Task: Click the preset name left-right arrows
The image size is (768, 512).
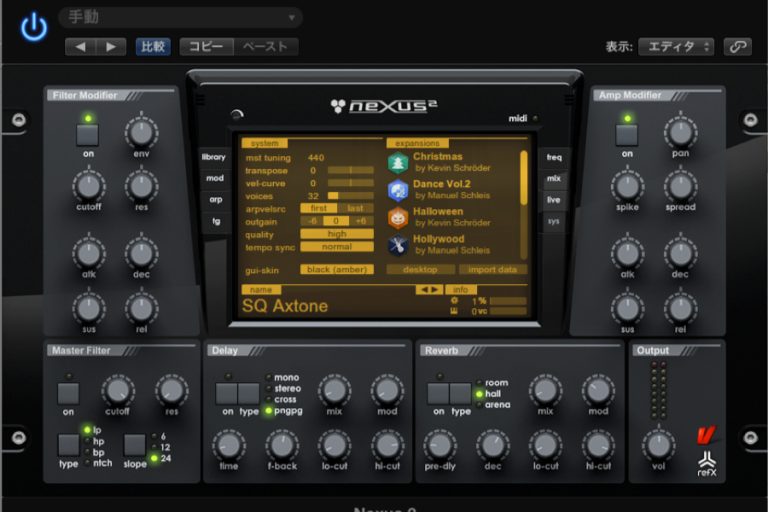Action: pyautogui.click(x=430, y=290)
